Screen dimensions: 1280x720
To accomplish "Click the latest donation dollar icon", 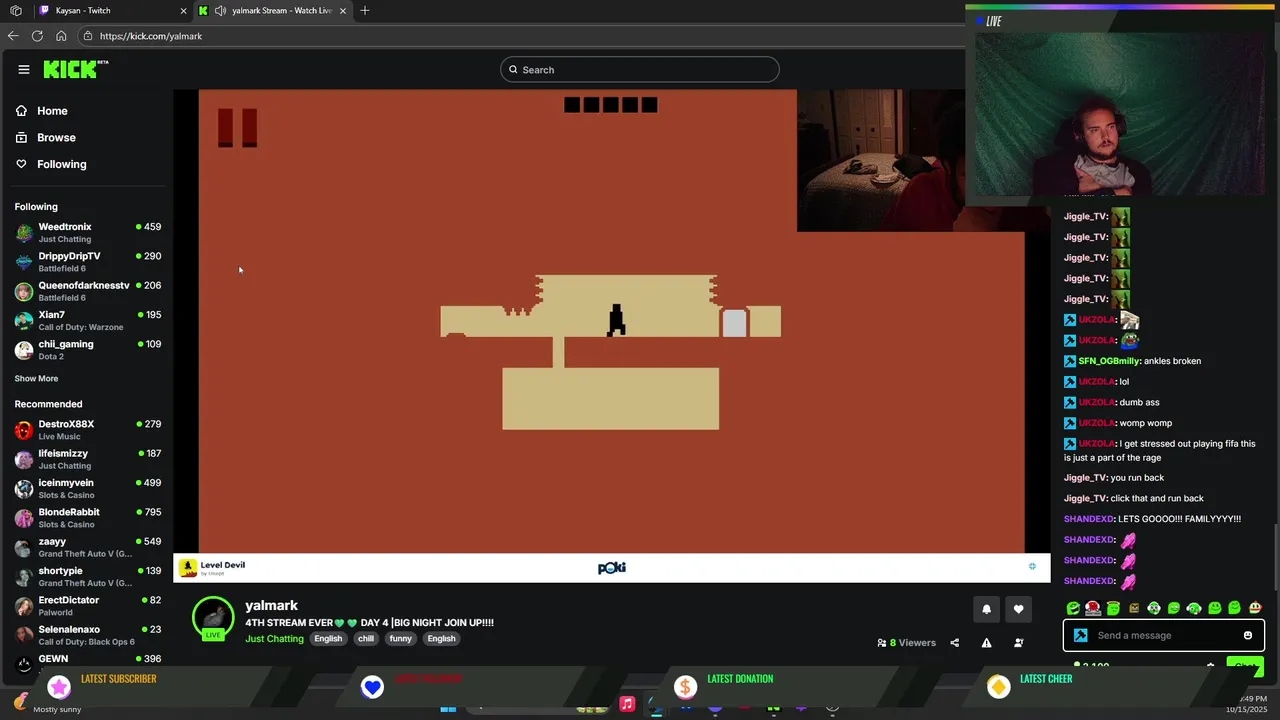I will pos(685,686).
